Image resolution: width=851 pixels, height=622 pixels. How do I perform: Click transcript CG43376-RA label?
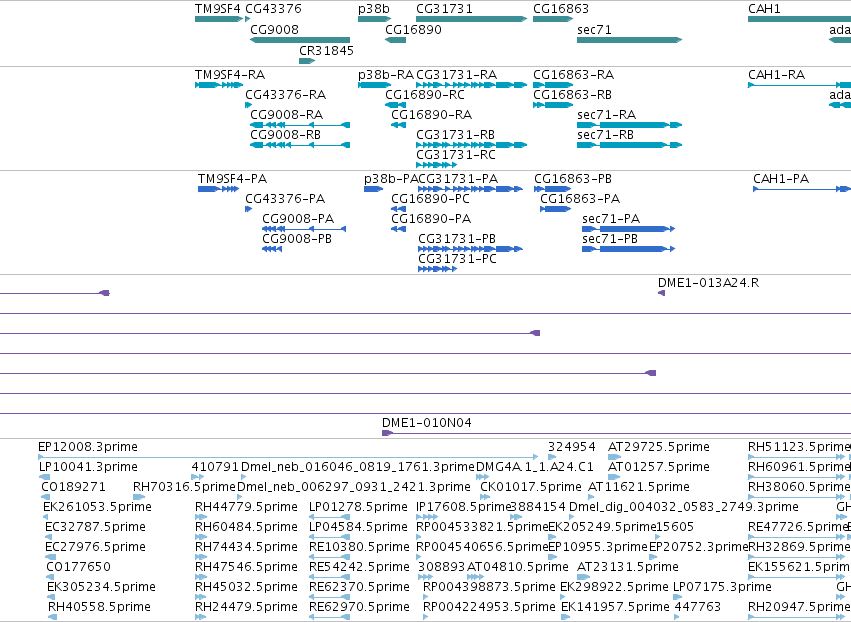(285, 94)
